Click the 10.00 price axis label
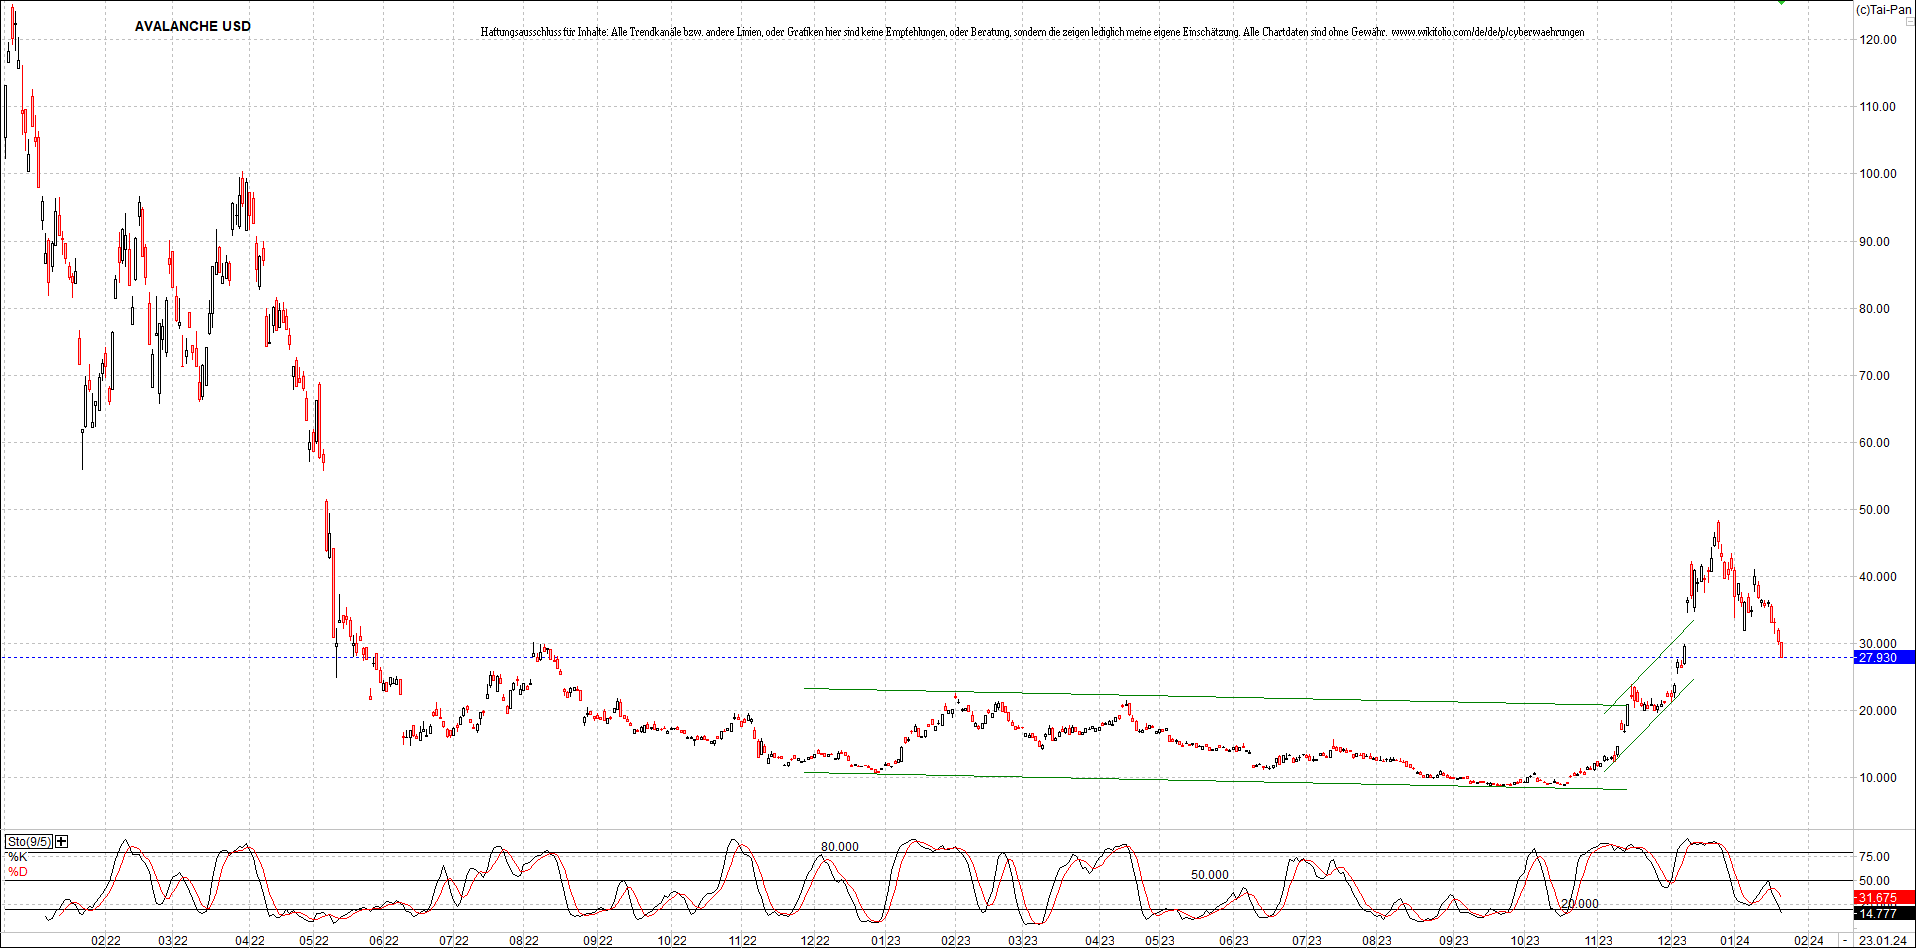The width and height of the screenshot is (1916, 948). [1877, 778]
